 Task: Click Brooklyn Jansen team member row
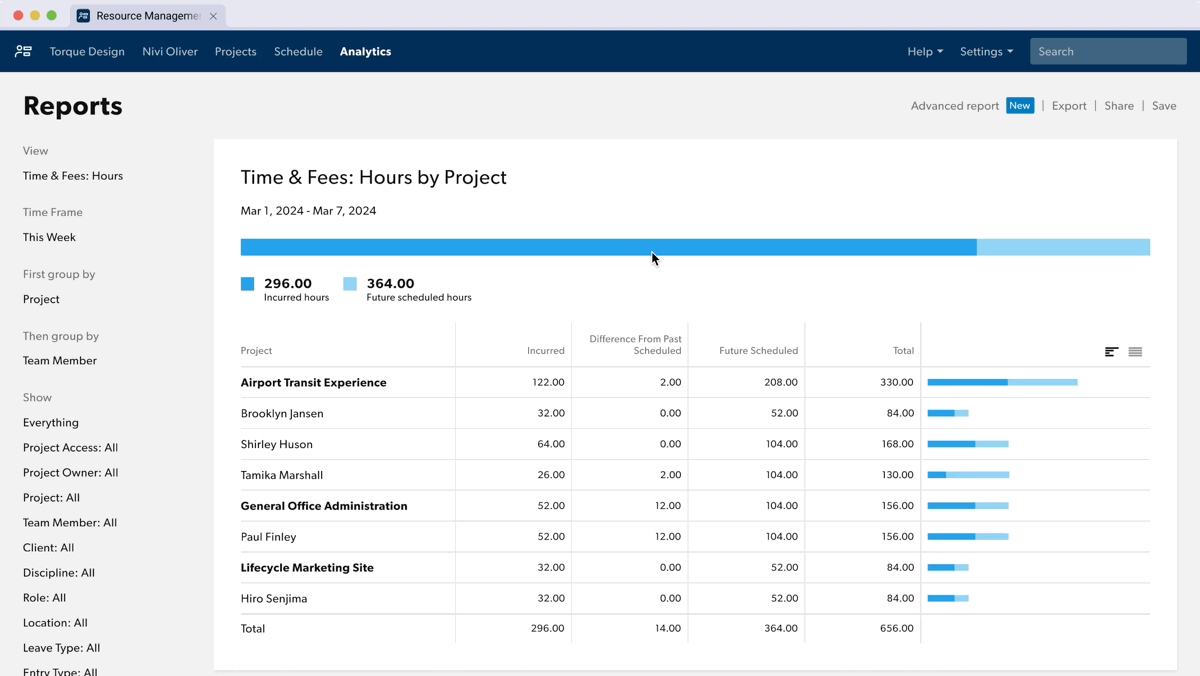coord(282,413)
